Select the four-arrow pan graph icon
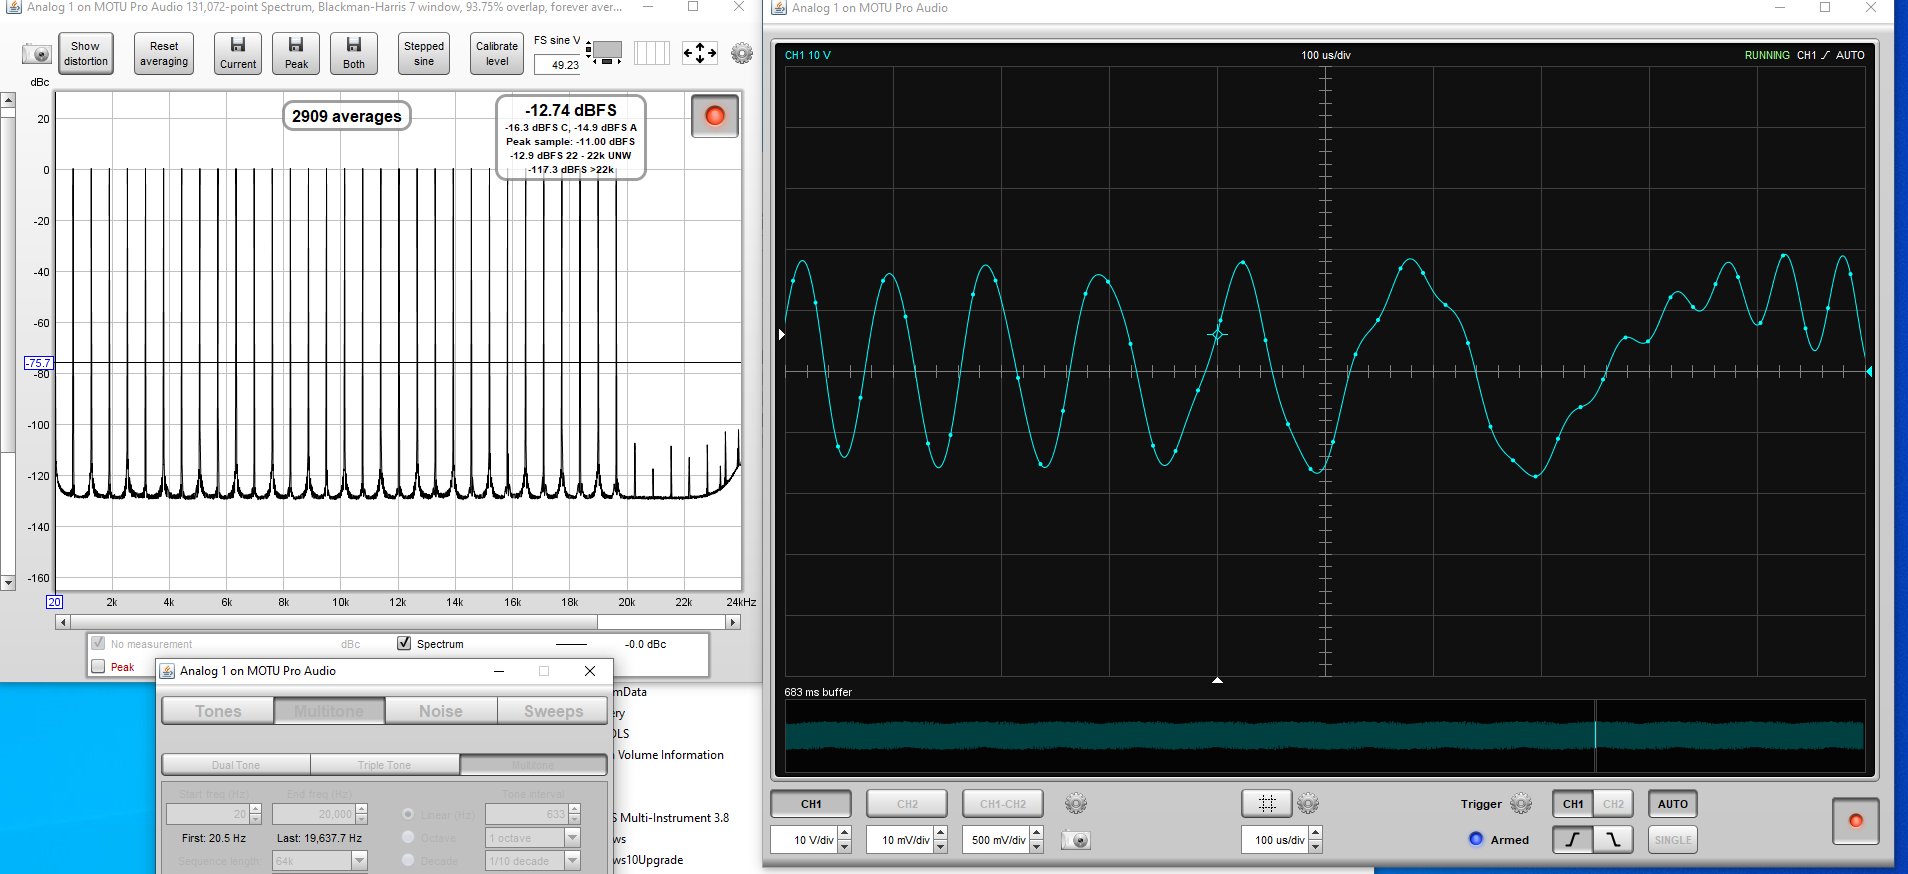The width and height of the screenshot is (1908, 874). [700, 53]
